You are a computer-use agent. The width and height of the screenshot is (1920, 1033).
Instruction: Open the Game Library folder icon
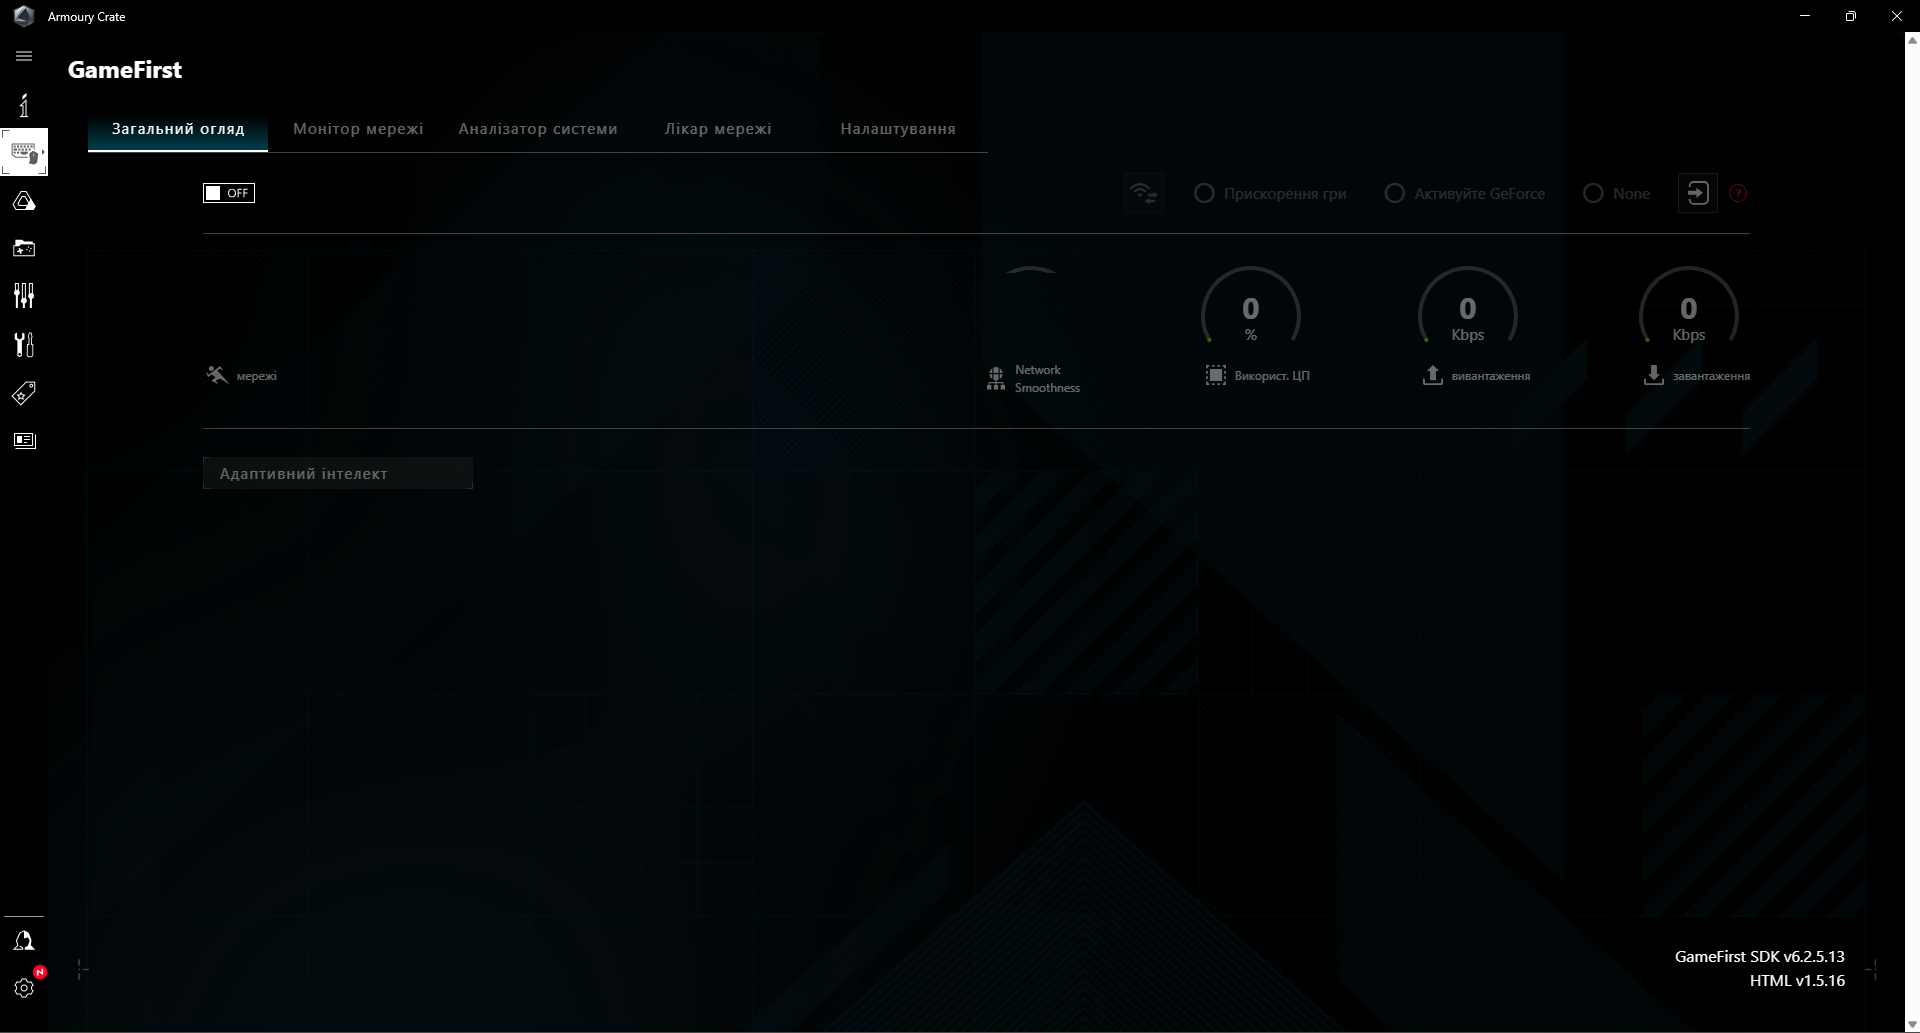tap(24, 248)
